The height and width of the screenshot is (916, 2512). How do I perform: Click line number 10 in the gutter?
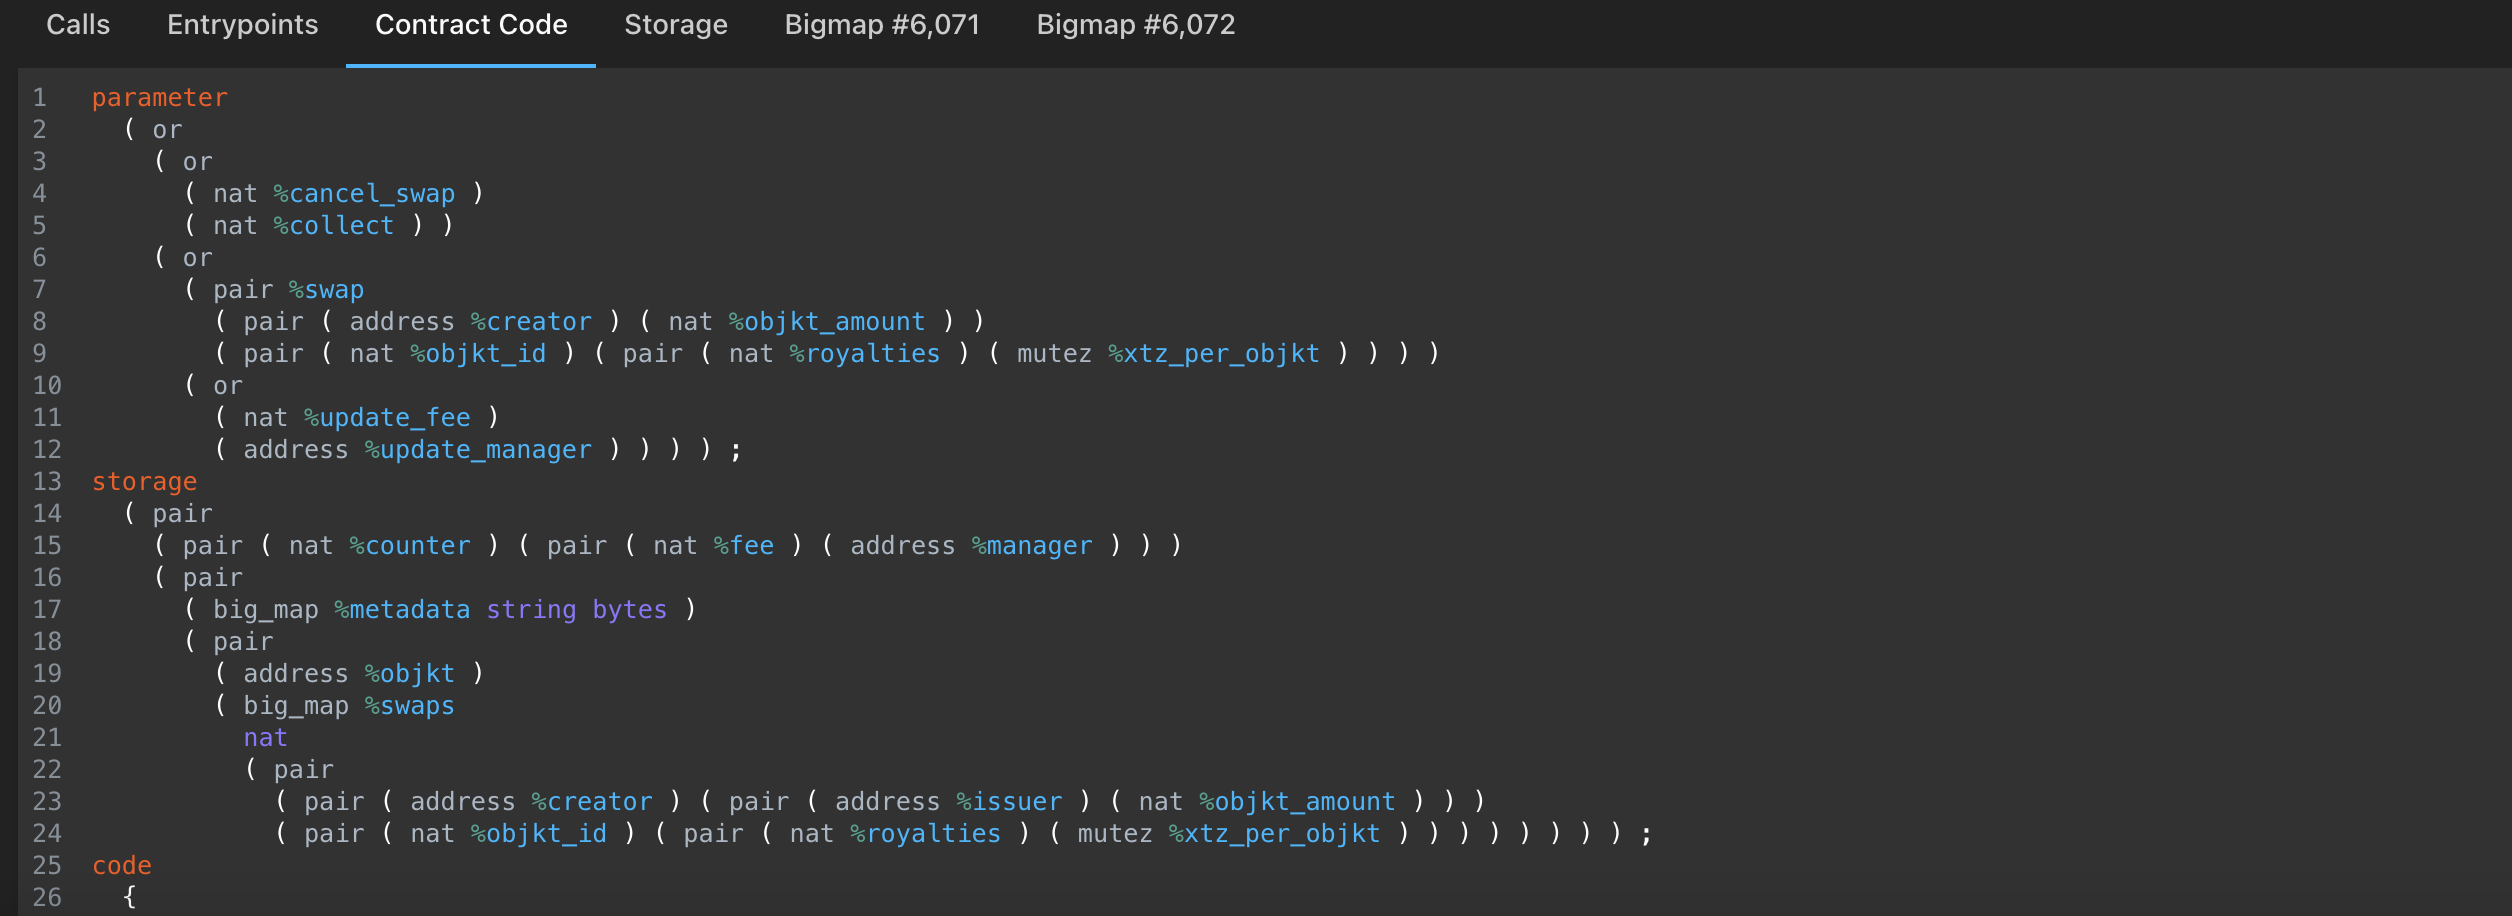pyautogui.click(x=47, y=386)
